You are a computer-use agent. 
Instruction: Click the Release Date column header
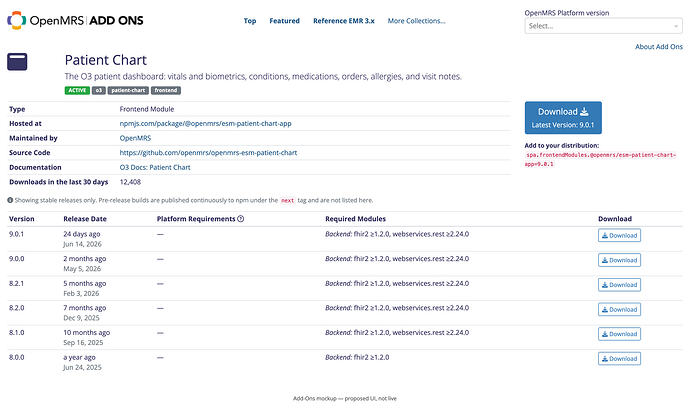click(85, 219)
